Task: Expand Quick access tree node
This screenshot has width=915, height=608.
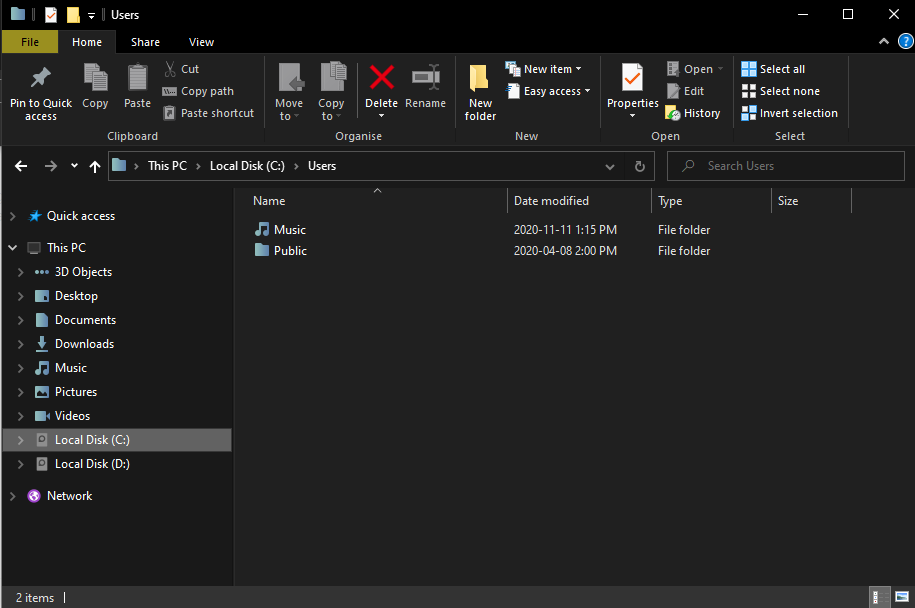Action: (13, 216)
